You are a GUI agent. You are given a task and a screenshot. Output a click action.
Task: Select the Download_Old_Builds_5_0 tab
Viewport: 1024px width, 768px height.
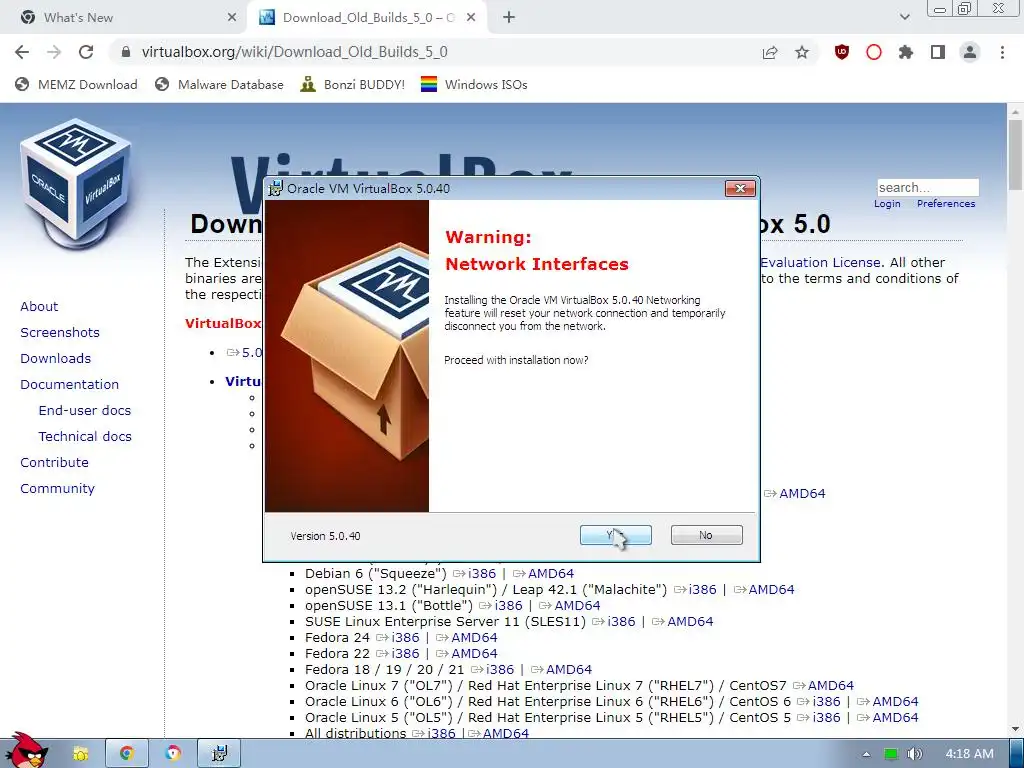pyautogui.click(x=366, y=18)
